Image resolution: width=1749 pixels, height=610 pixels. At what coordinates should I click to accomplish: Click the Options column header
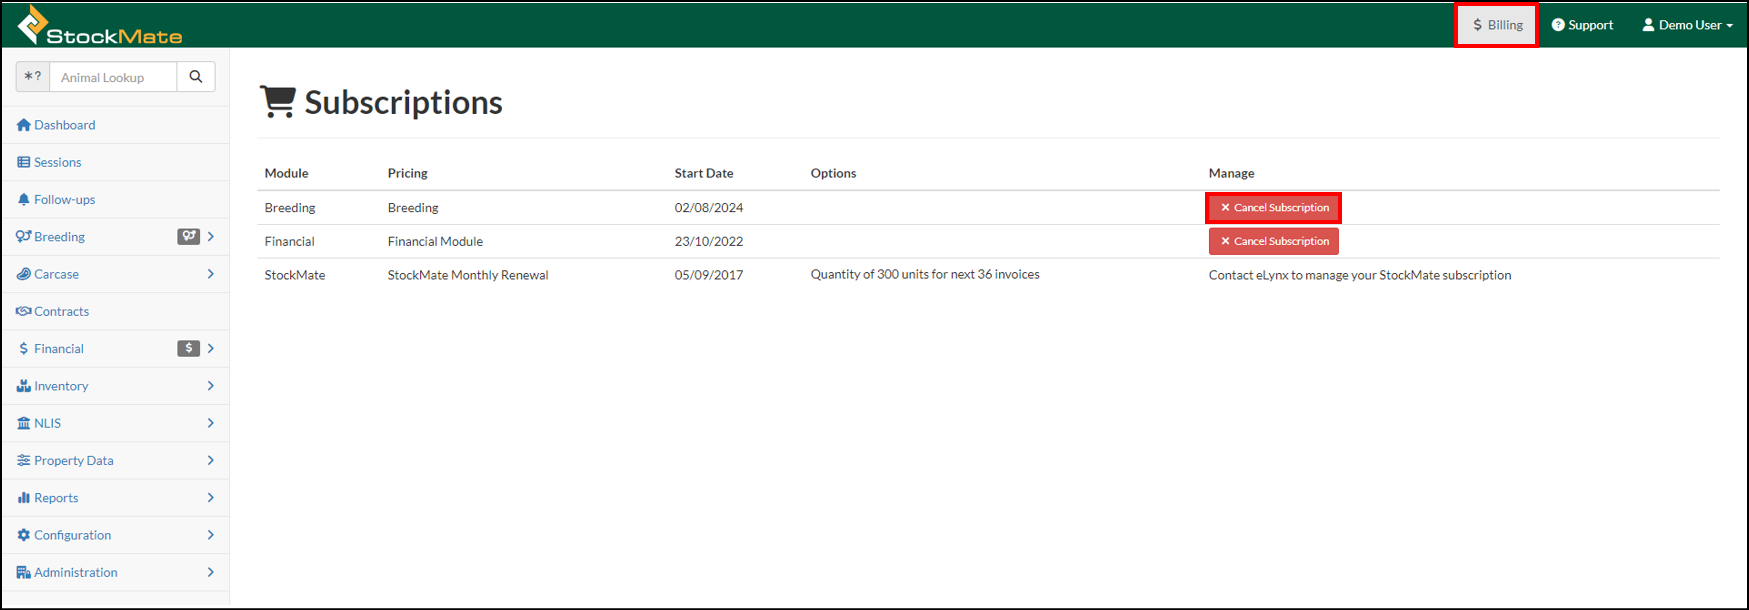[833, 173]
